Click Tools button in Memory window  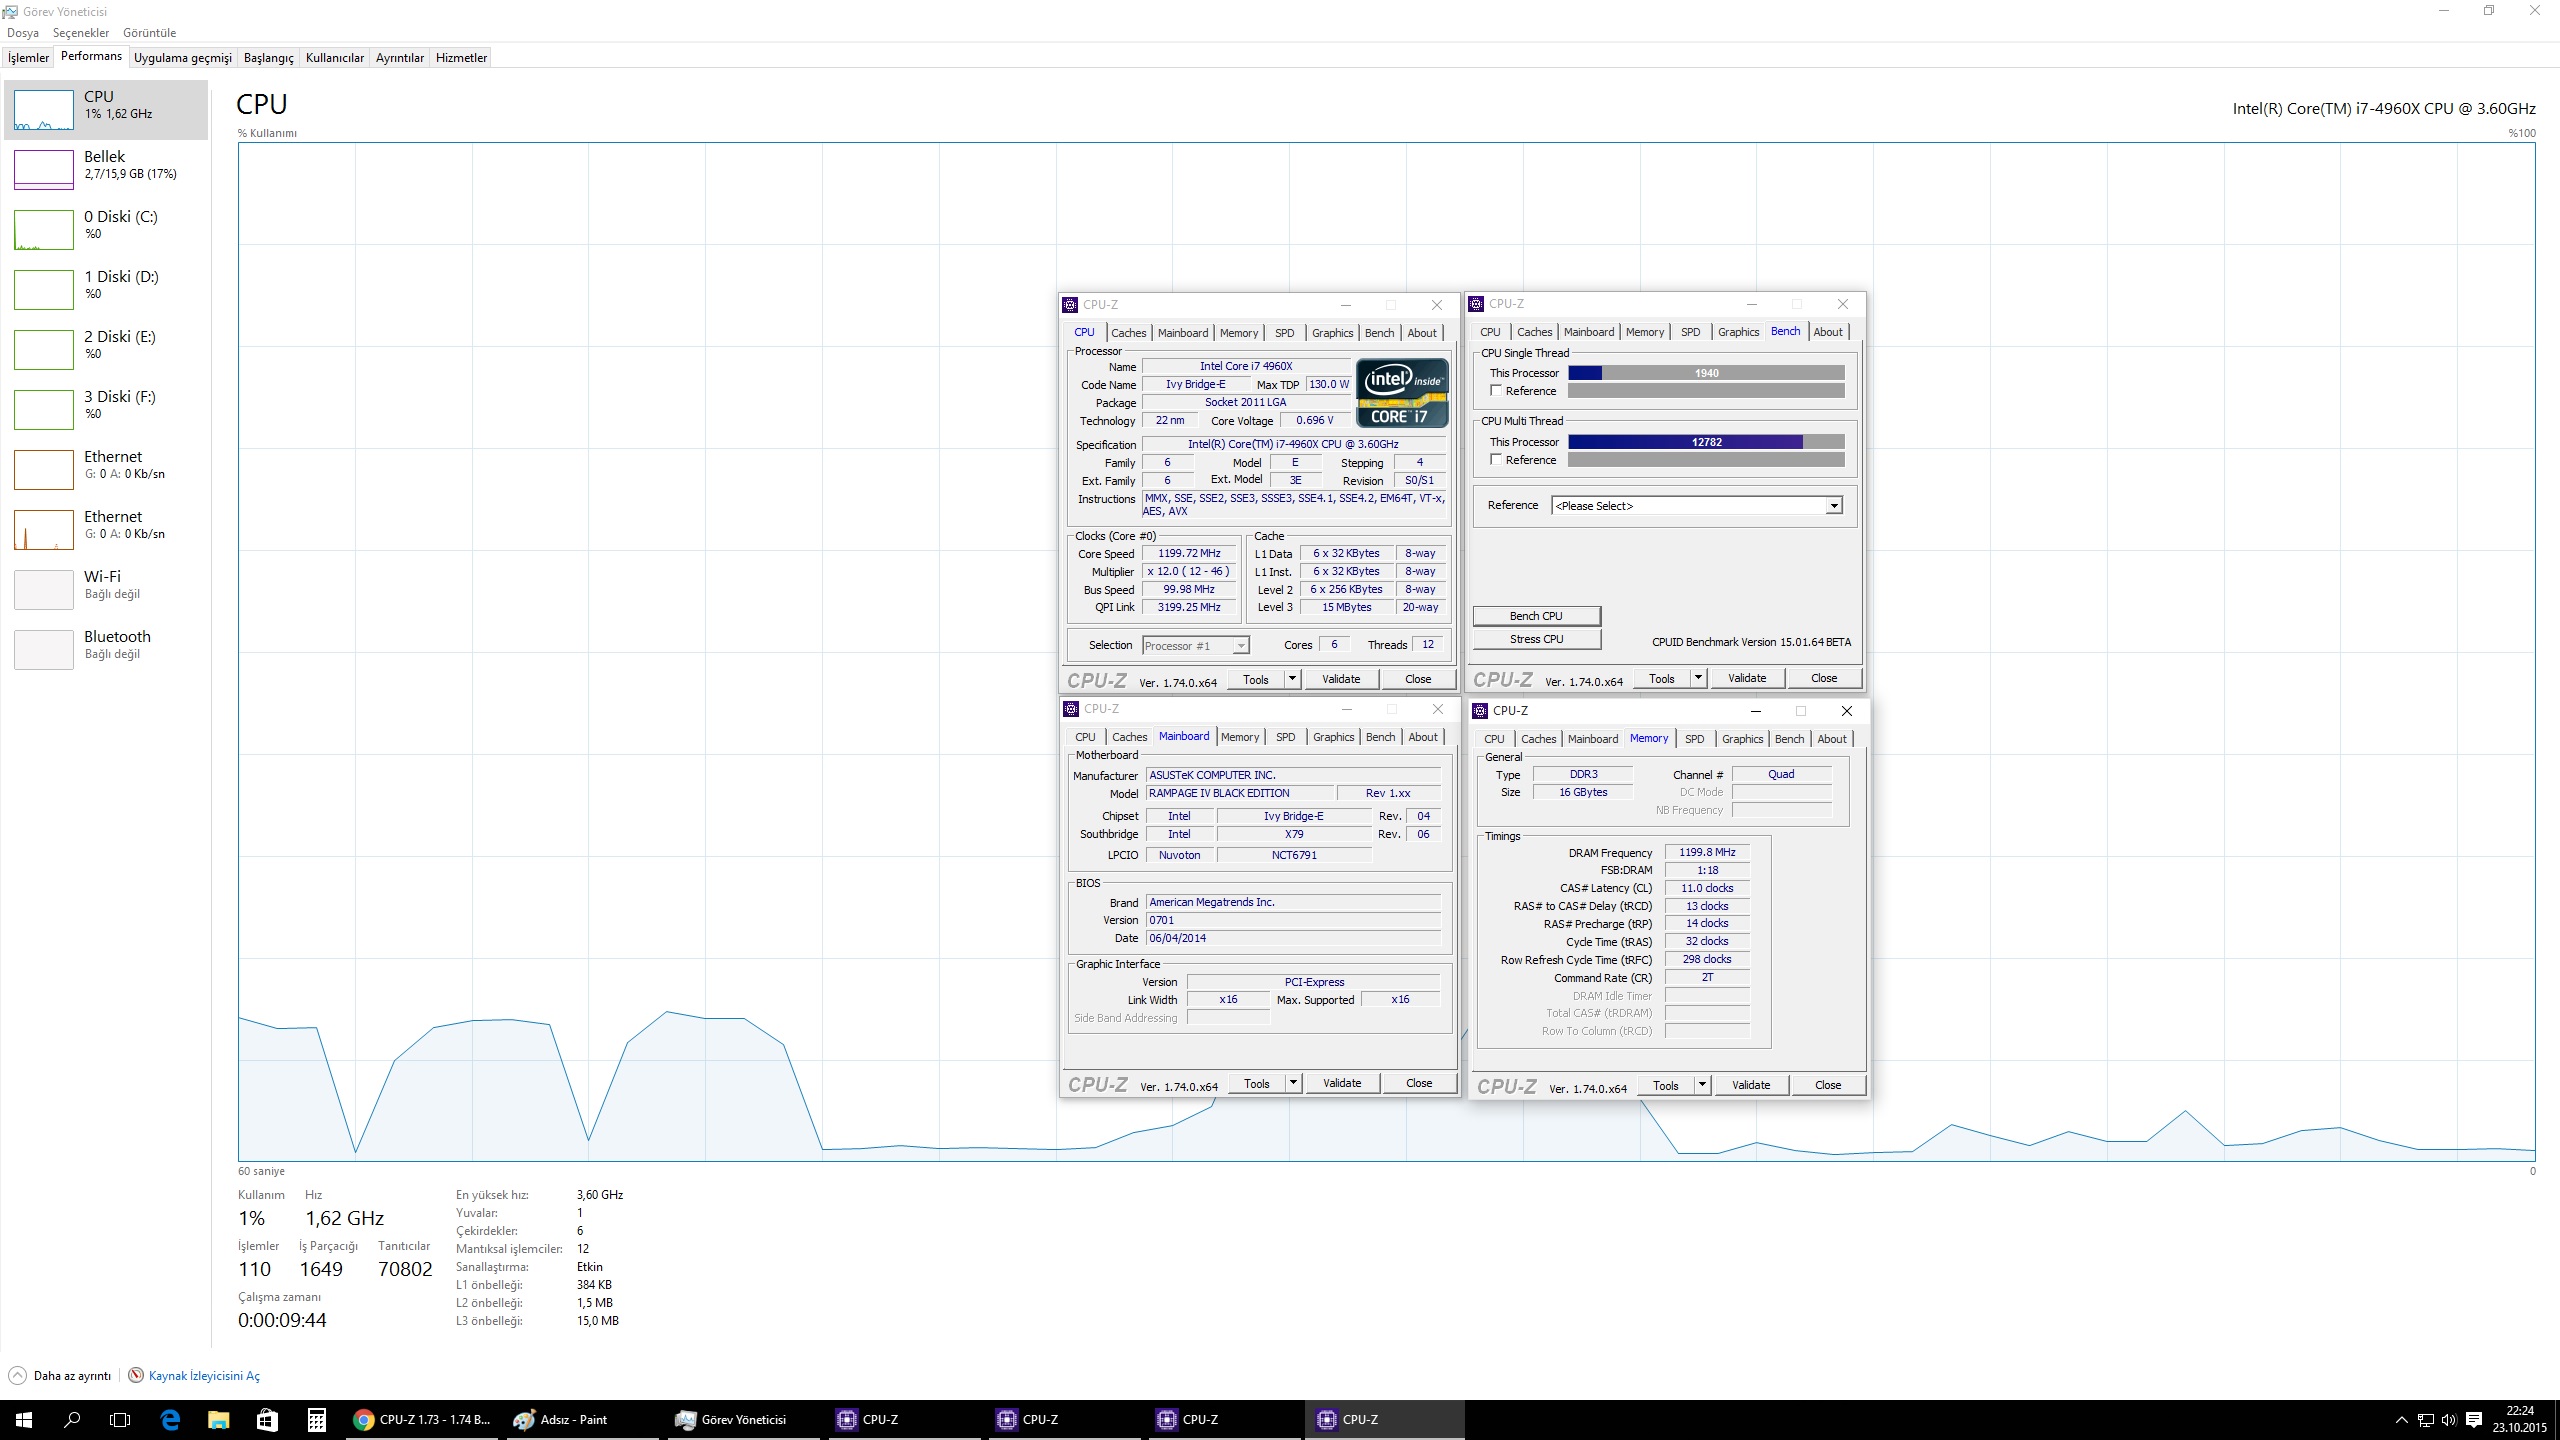point(1666,1085)
